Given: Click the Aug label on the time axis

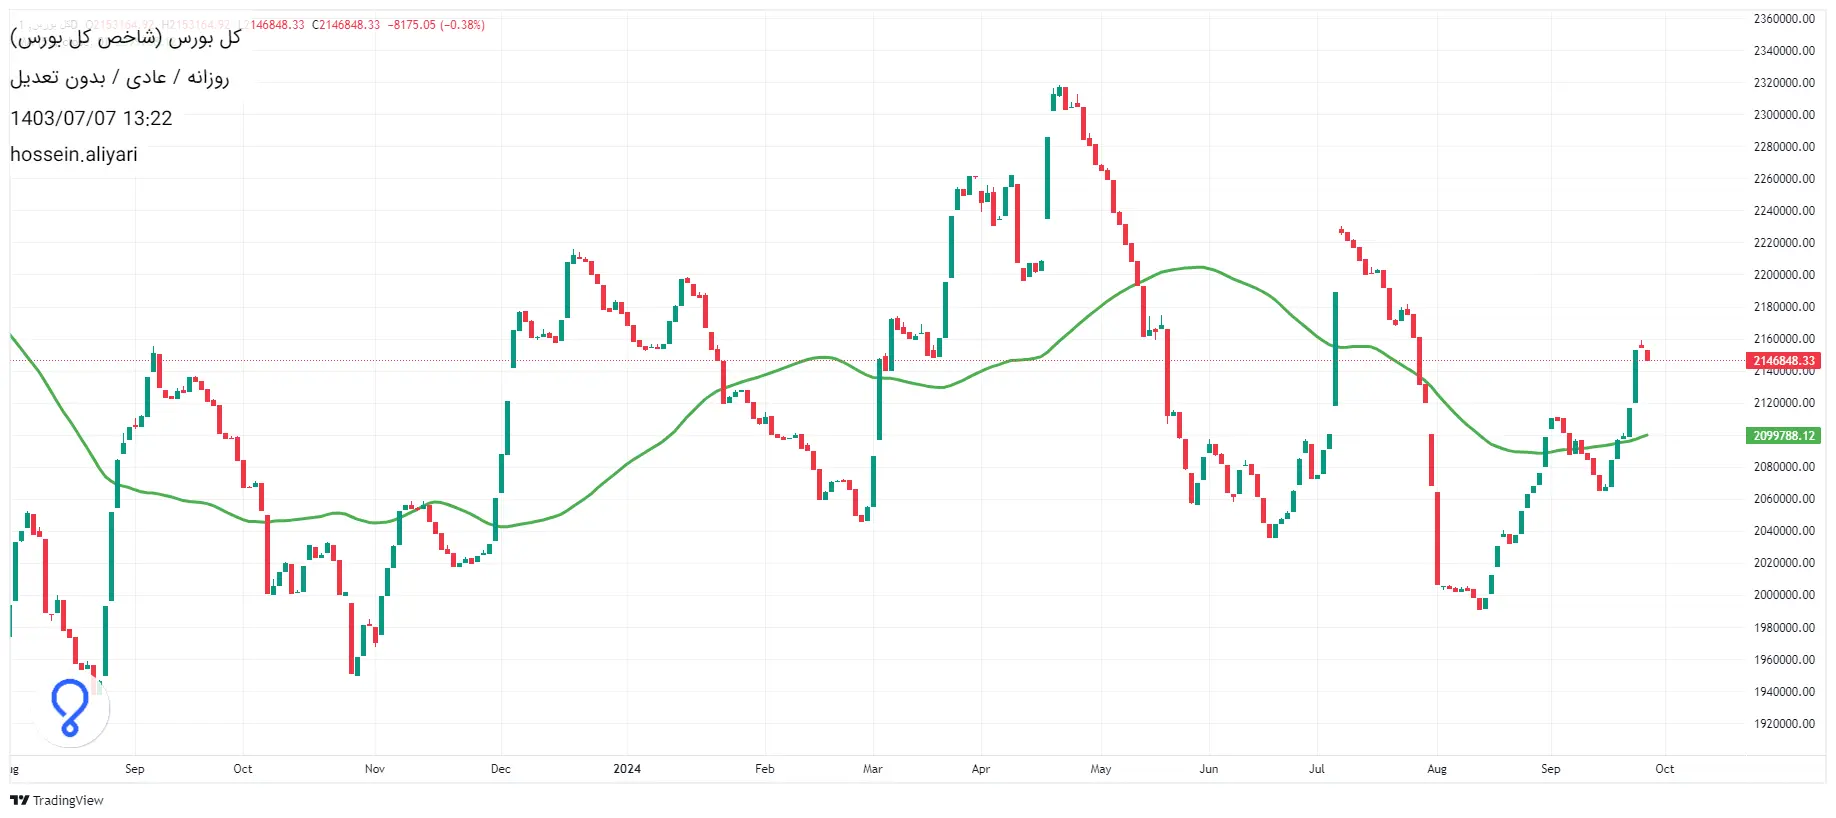Looking at the screenshot, I should tap(1437, 769).
